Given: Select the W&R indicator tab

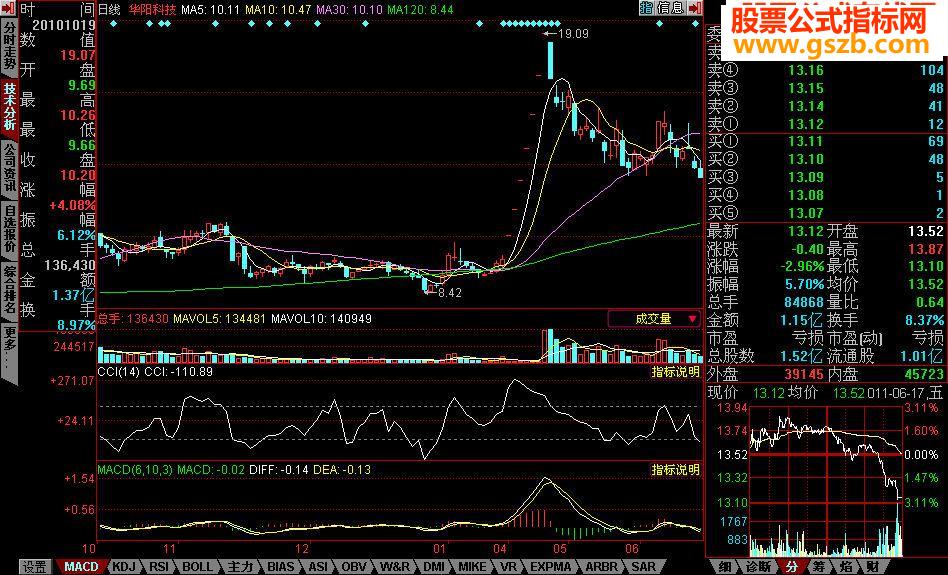Looking at the screenshot, I should [x=394, y=567].
